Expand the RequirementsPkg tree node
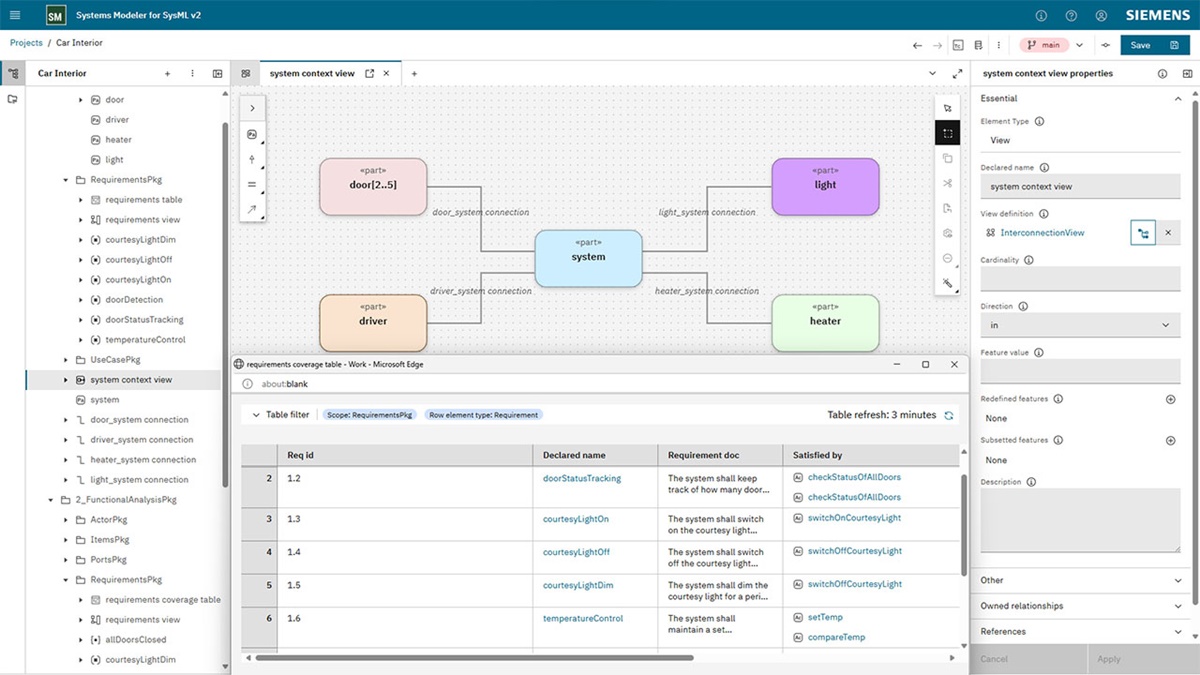This screenshot has width=1200, height=675. [65, 179]
